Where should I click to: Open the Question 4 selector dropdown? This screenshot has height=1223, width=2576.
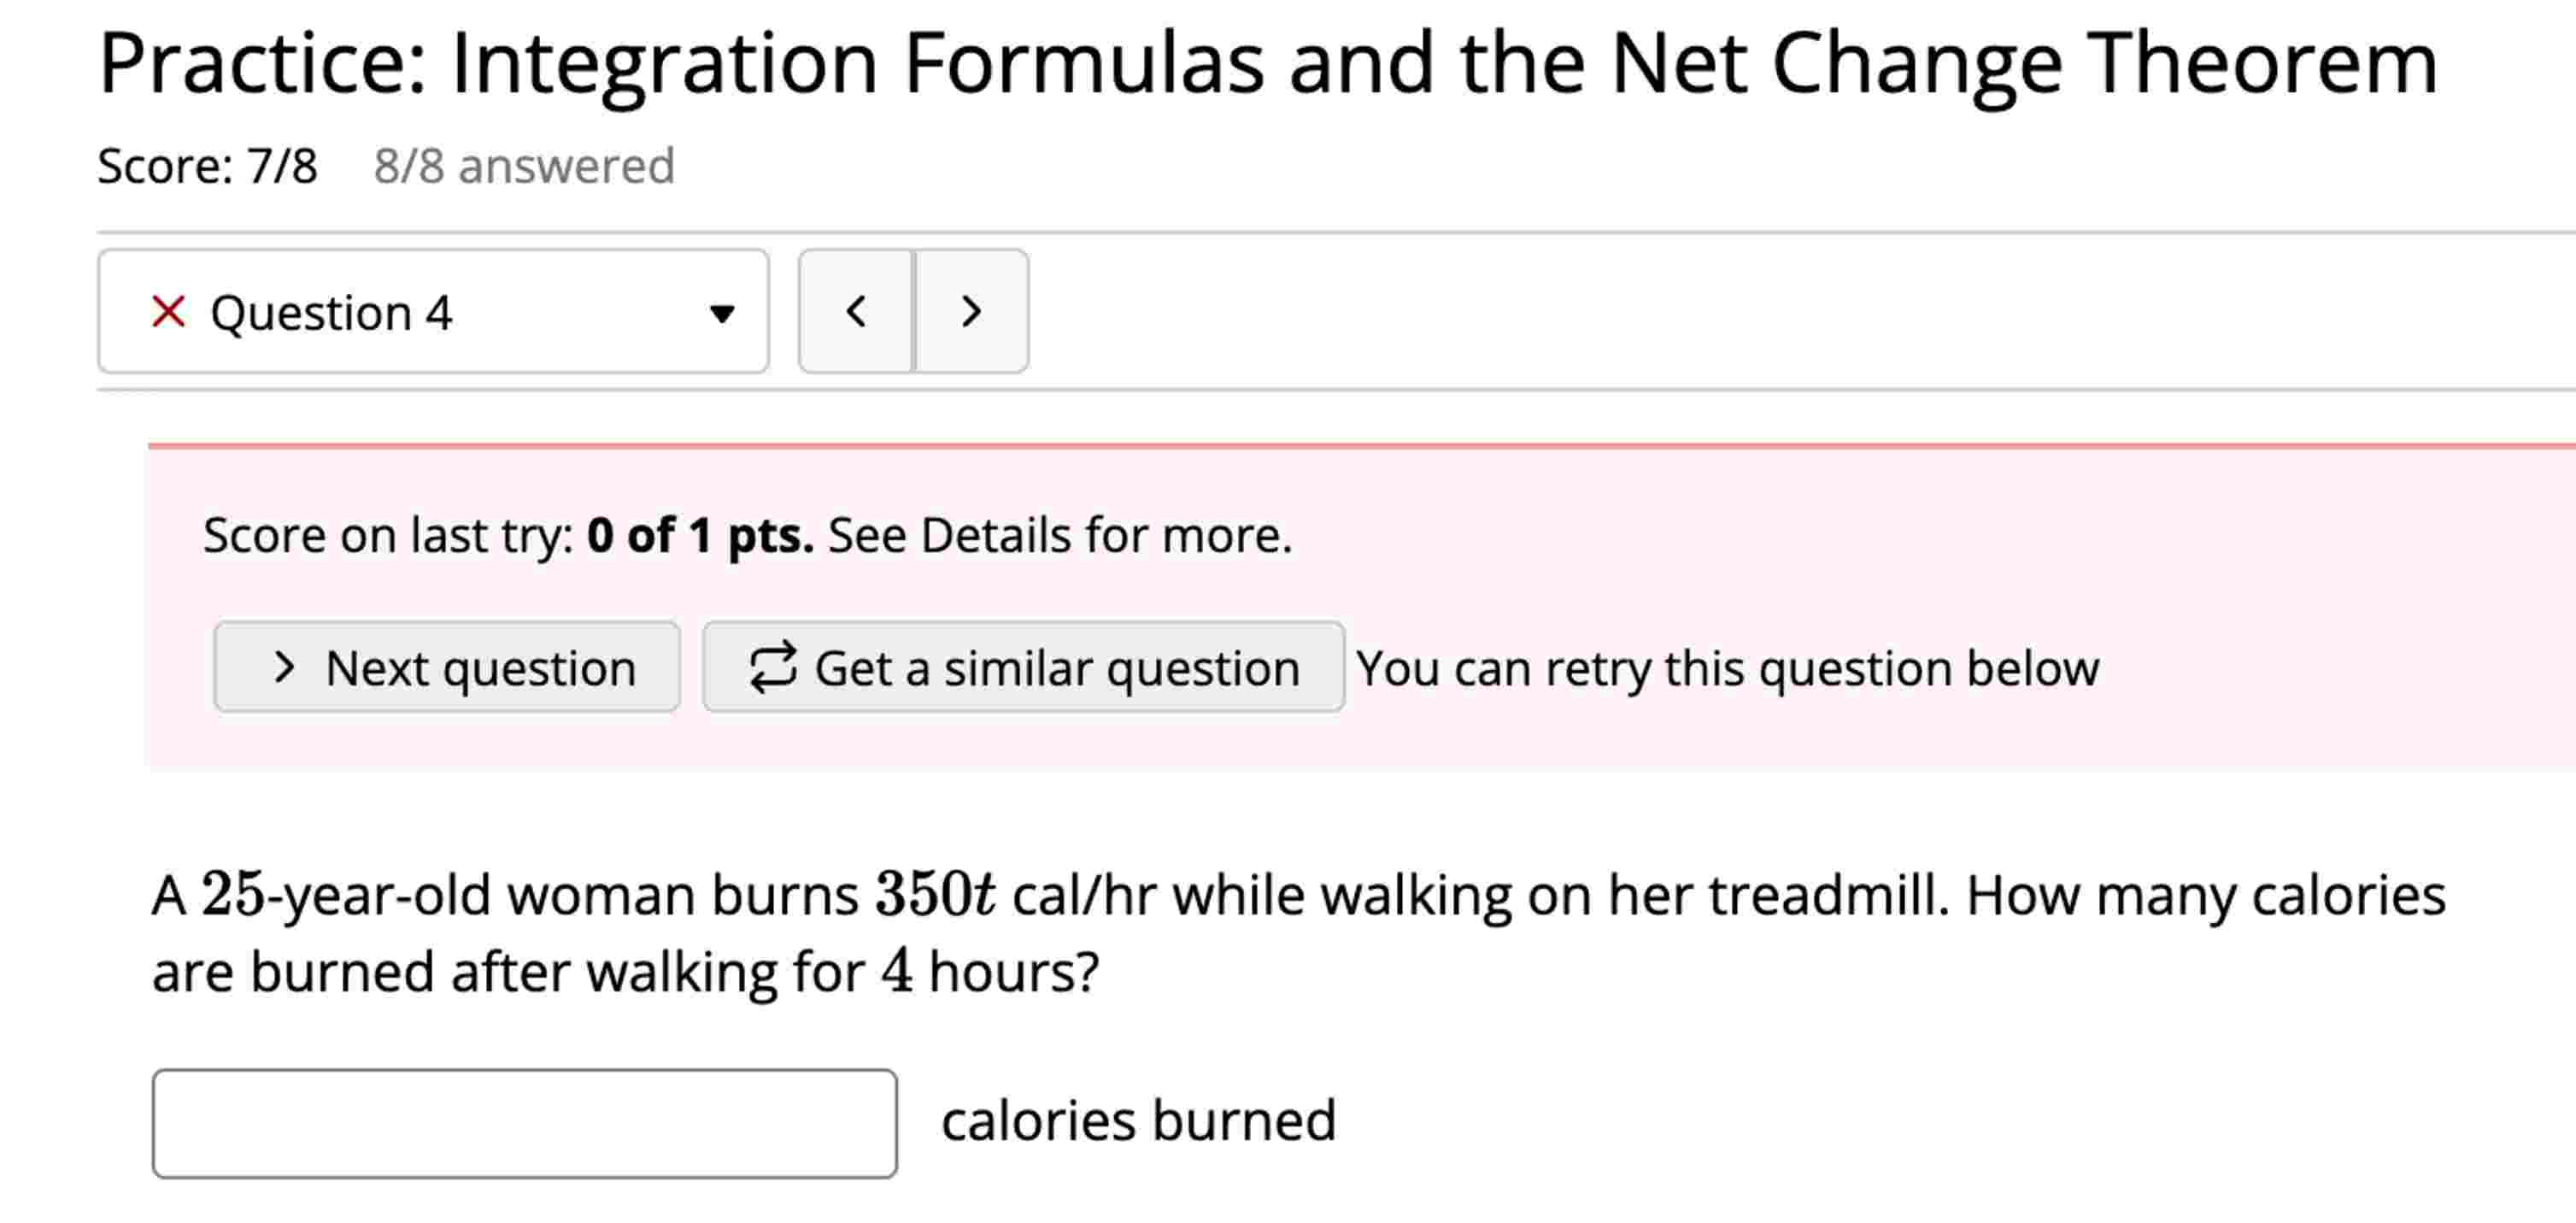click(x=434, y=312)
